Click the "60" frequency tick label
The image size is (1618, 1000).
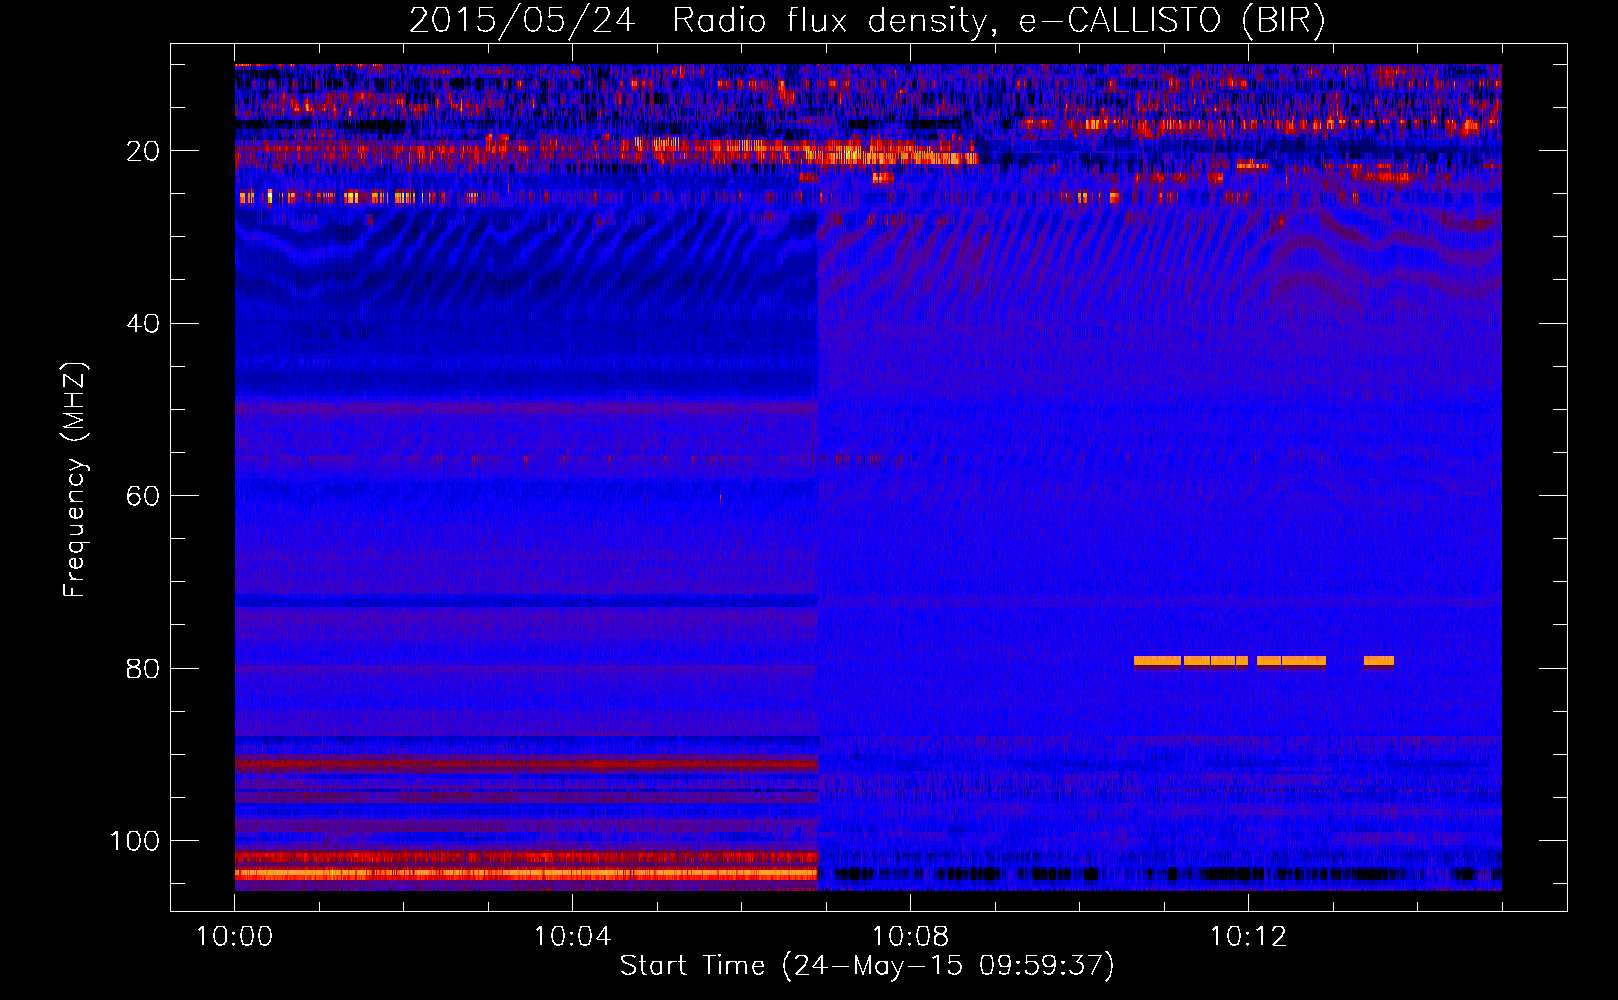click(144, 496)
